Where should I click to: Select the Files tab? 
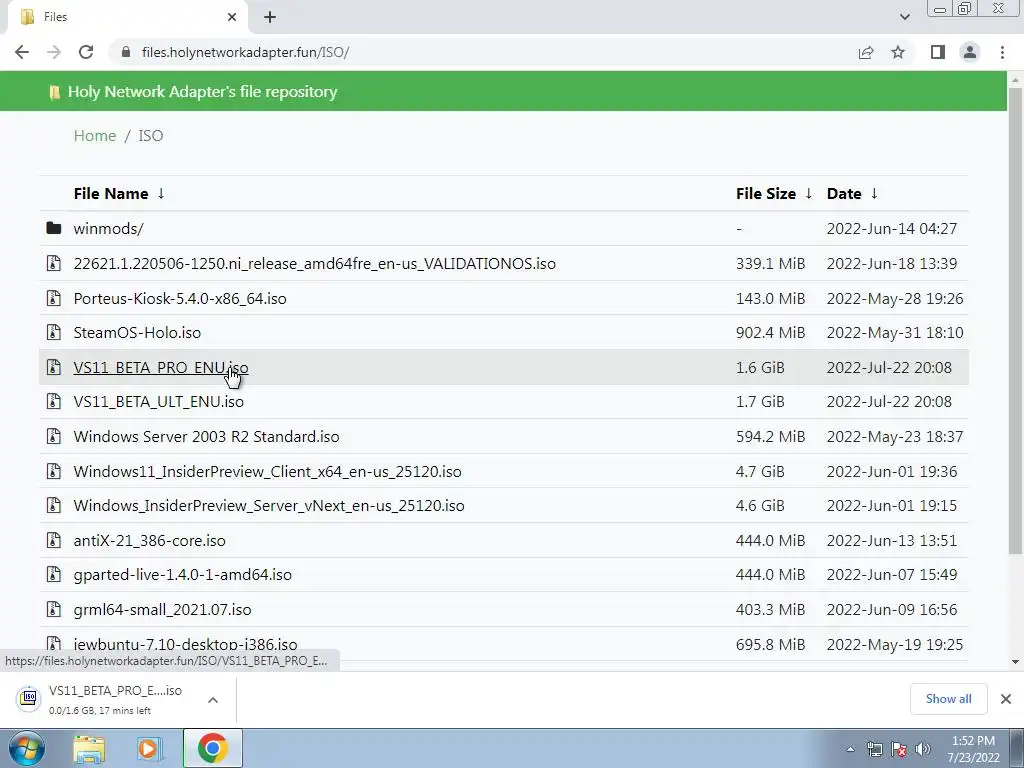click(127, 17)
